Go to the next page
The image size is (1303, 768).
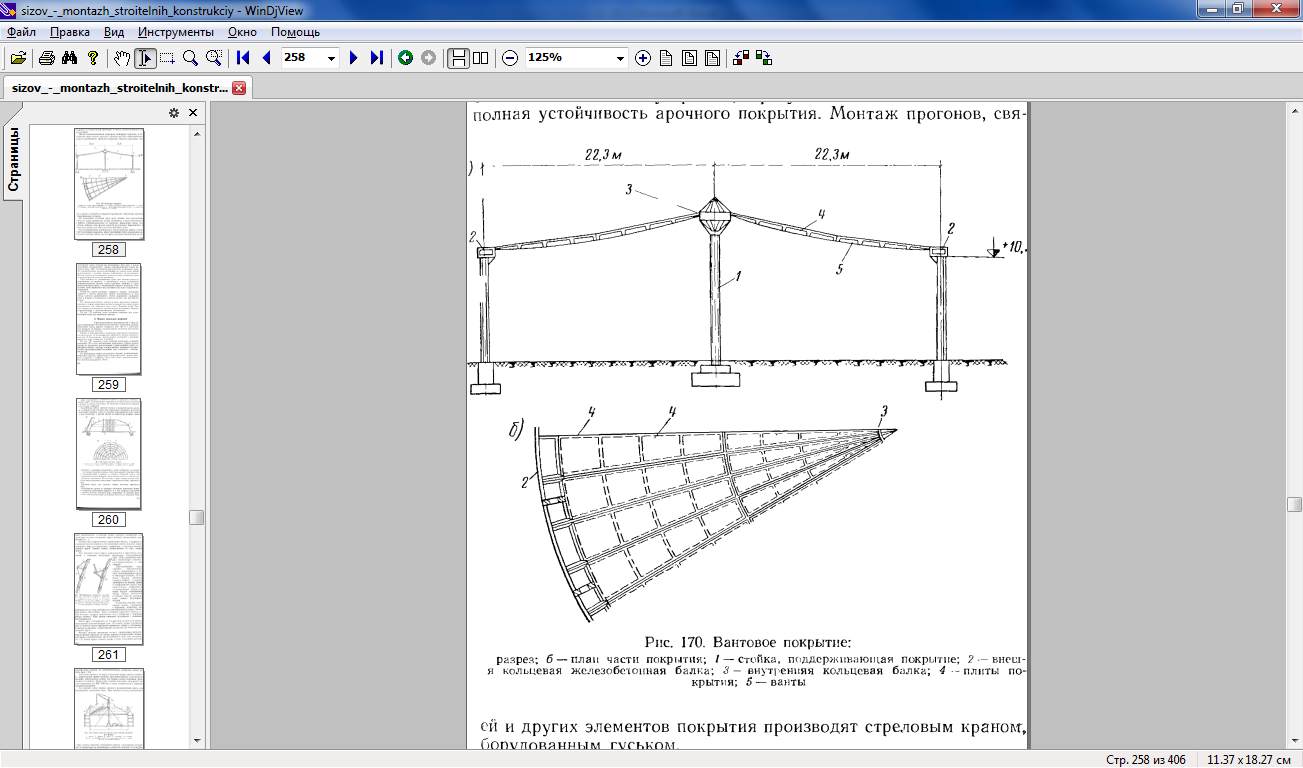point(353,58)
